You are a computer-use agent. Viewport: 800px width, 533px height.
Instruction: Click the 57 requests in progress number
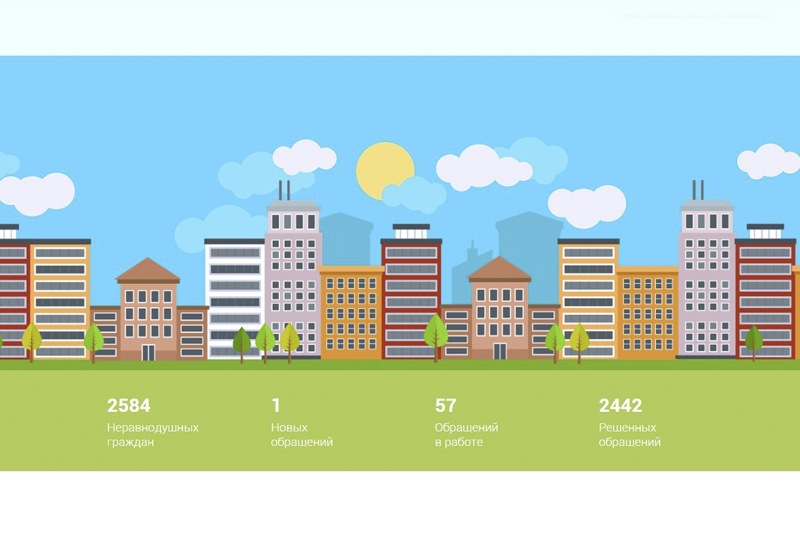click(446, 405)
